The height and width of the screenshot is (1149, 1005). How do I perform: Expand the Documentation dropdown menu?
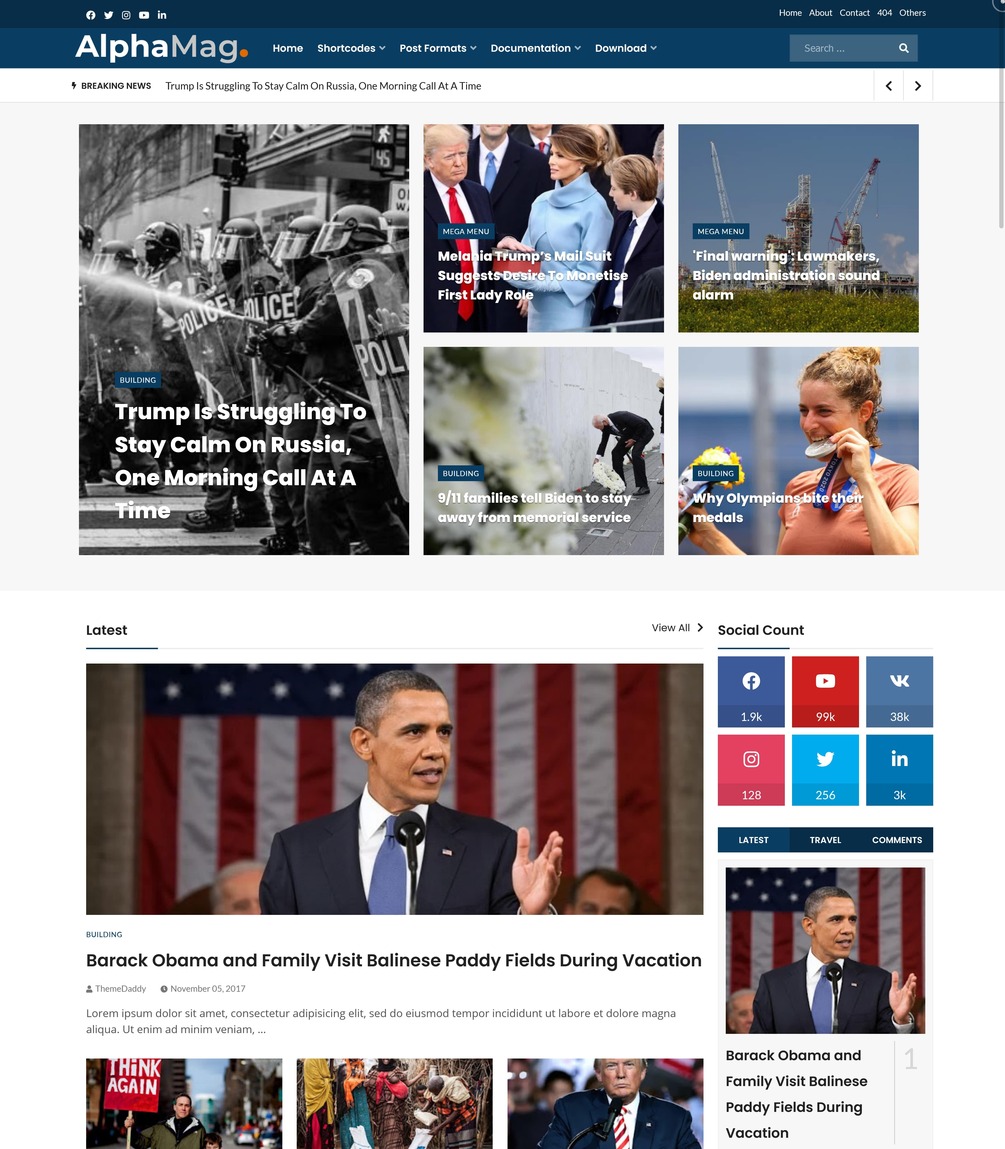[x=535, y=48]
